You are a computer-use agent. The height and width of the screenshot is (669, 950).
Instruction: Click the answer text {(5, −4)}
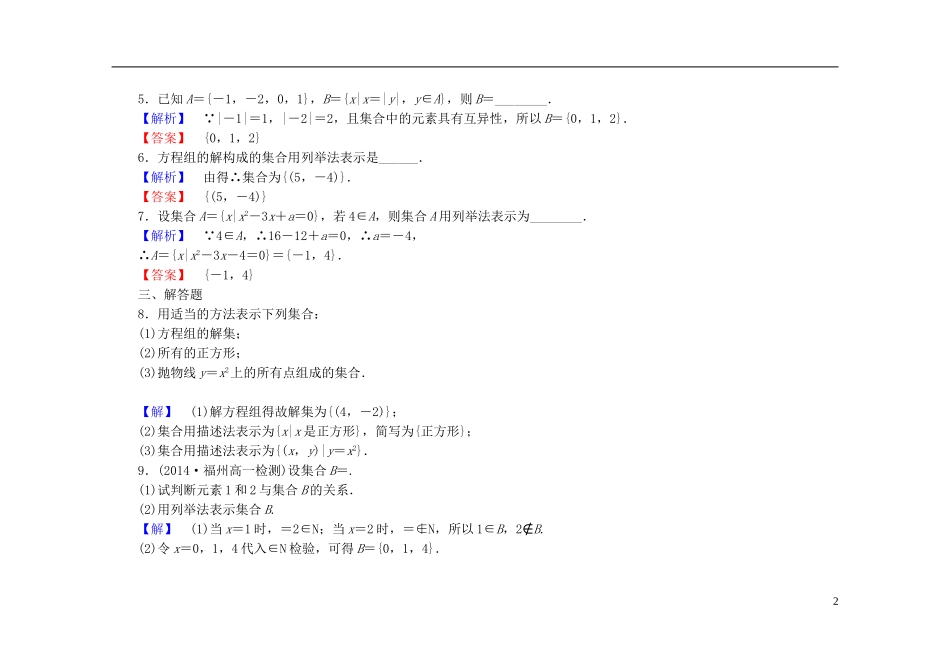[x=235, y=197]
